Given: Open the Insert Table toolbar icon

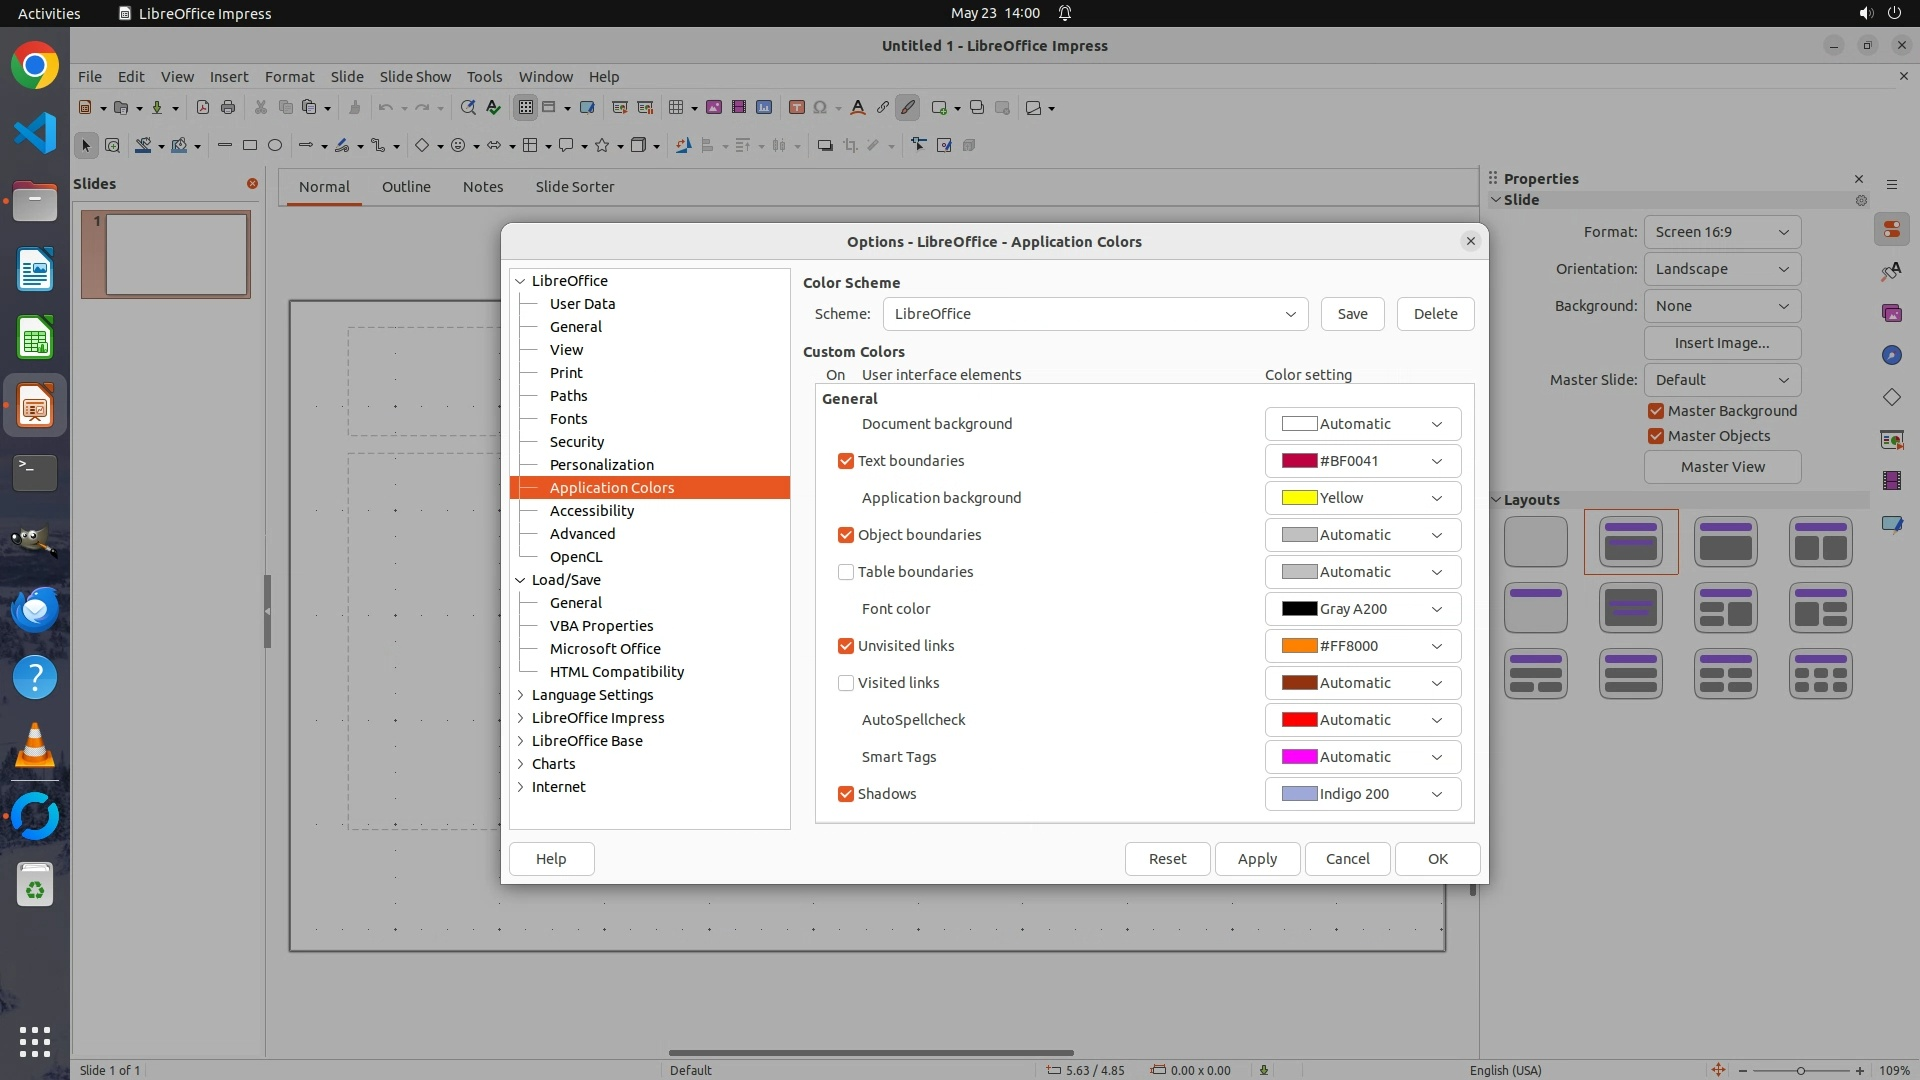Looking at the screenshot, I should [x=677, y=108].
